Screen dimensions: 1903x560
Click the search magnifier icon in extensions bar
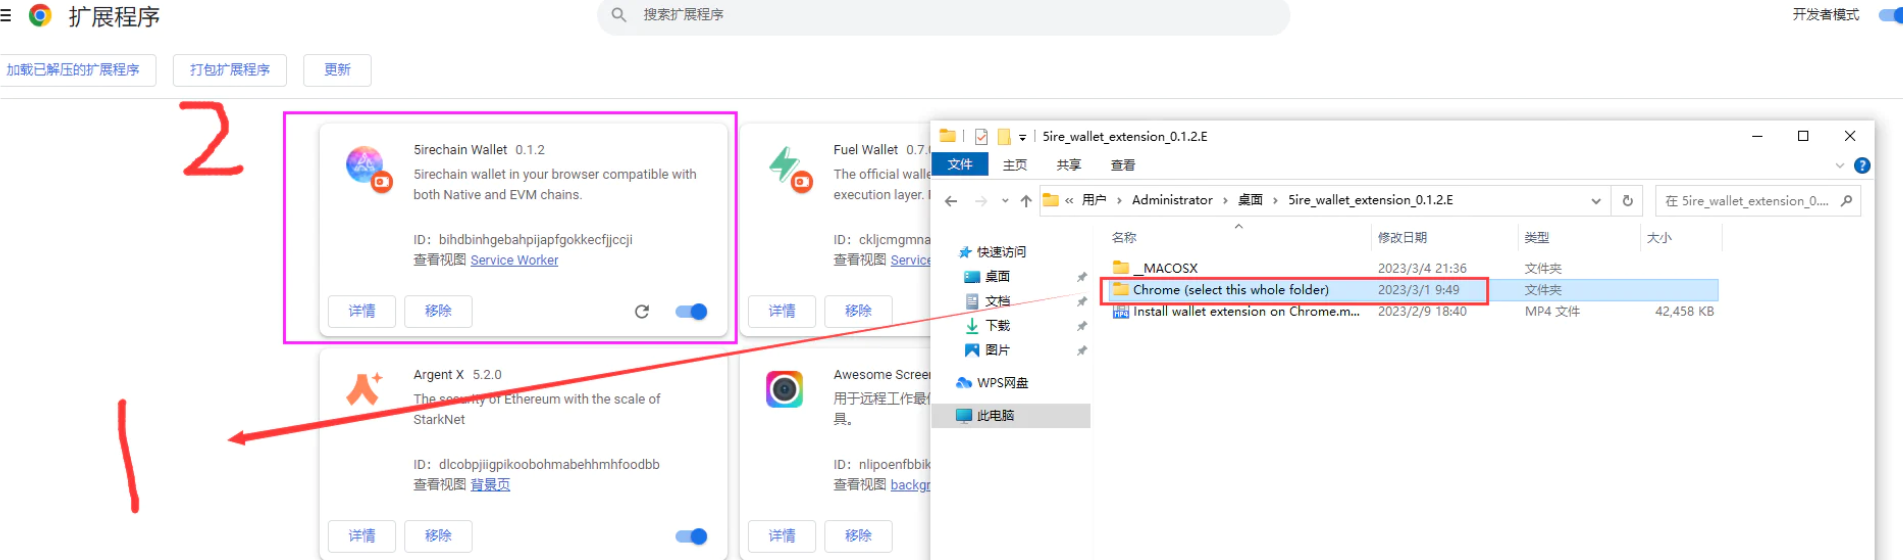coord(619,15)
